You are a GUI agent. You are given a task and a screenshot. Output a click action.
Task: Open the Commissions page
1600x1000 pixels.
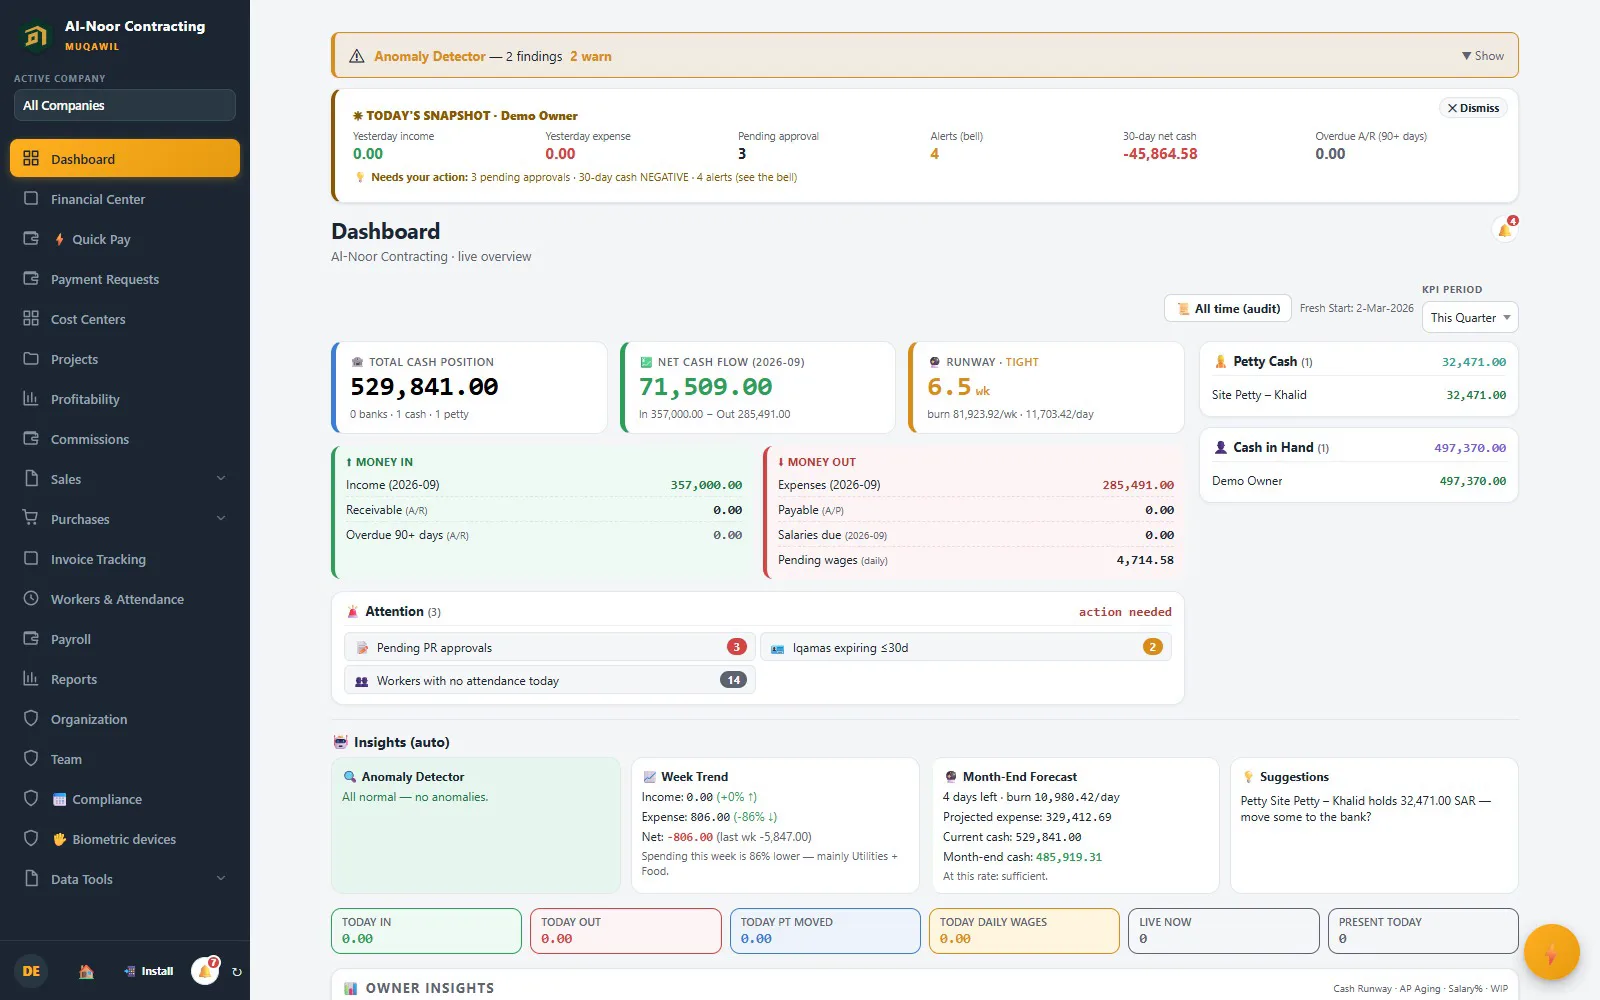(x=125, y=439)
